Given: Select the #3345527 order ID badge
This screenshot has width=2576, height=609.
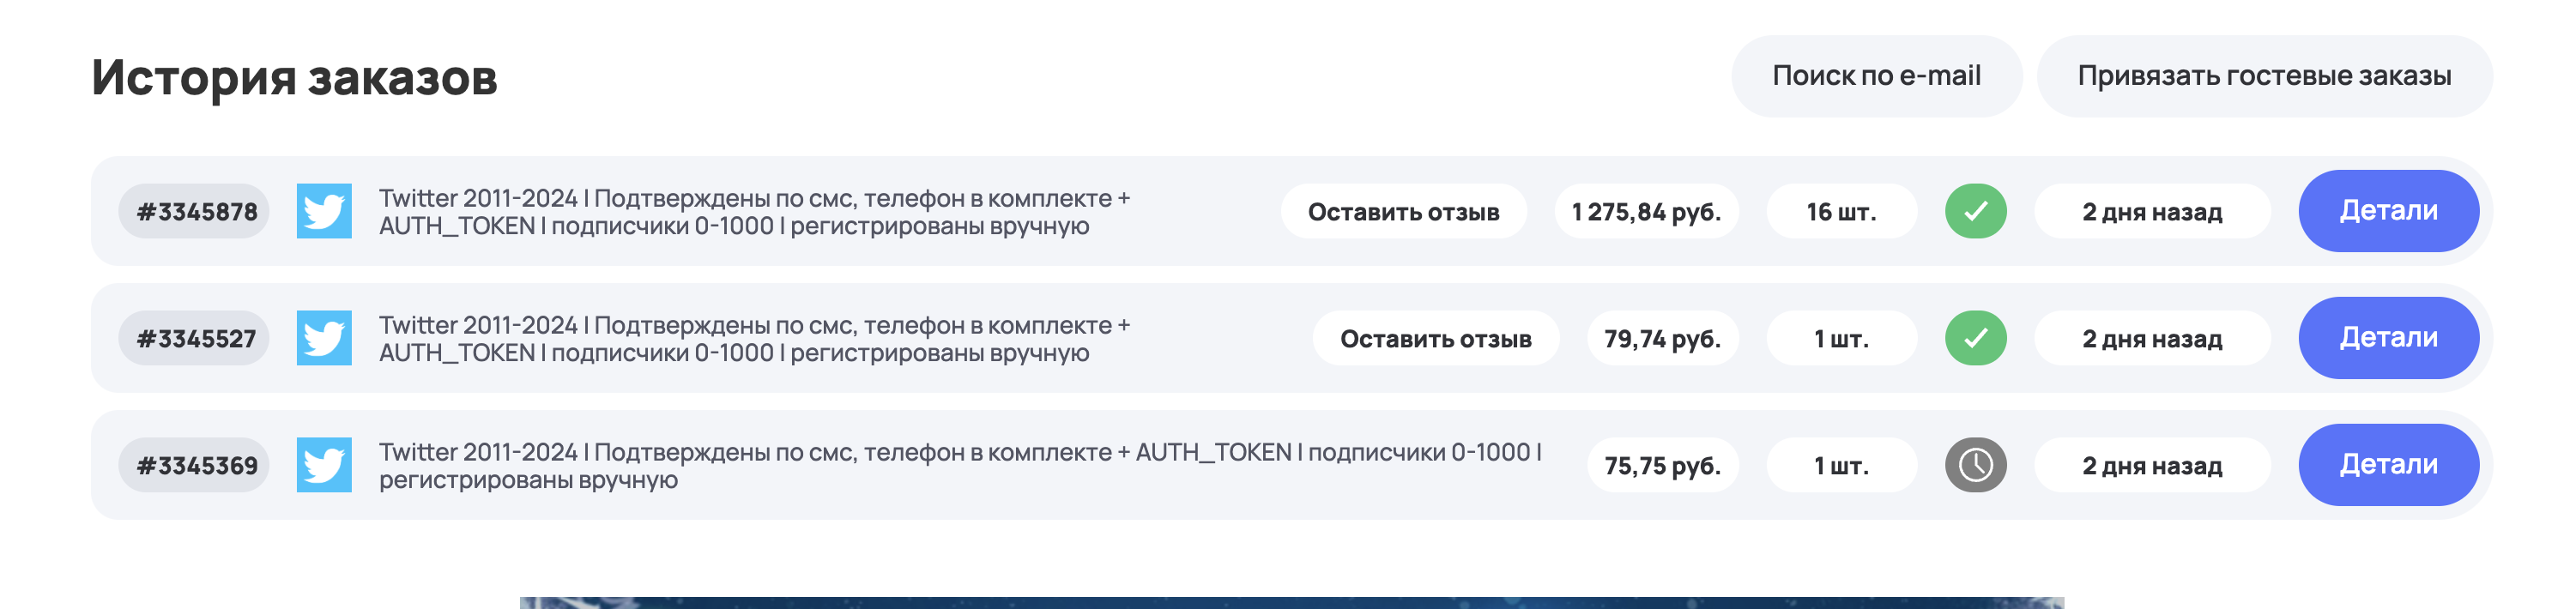Looking at the screenshot, I should (x=195, y=339).
